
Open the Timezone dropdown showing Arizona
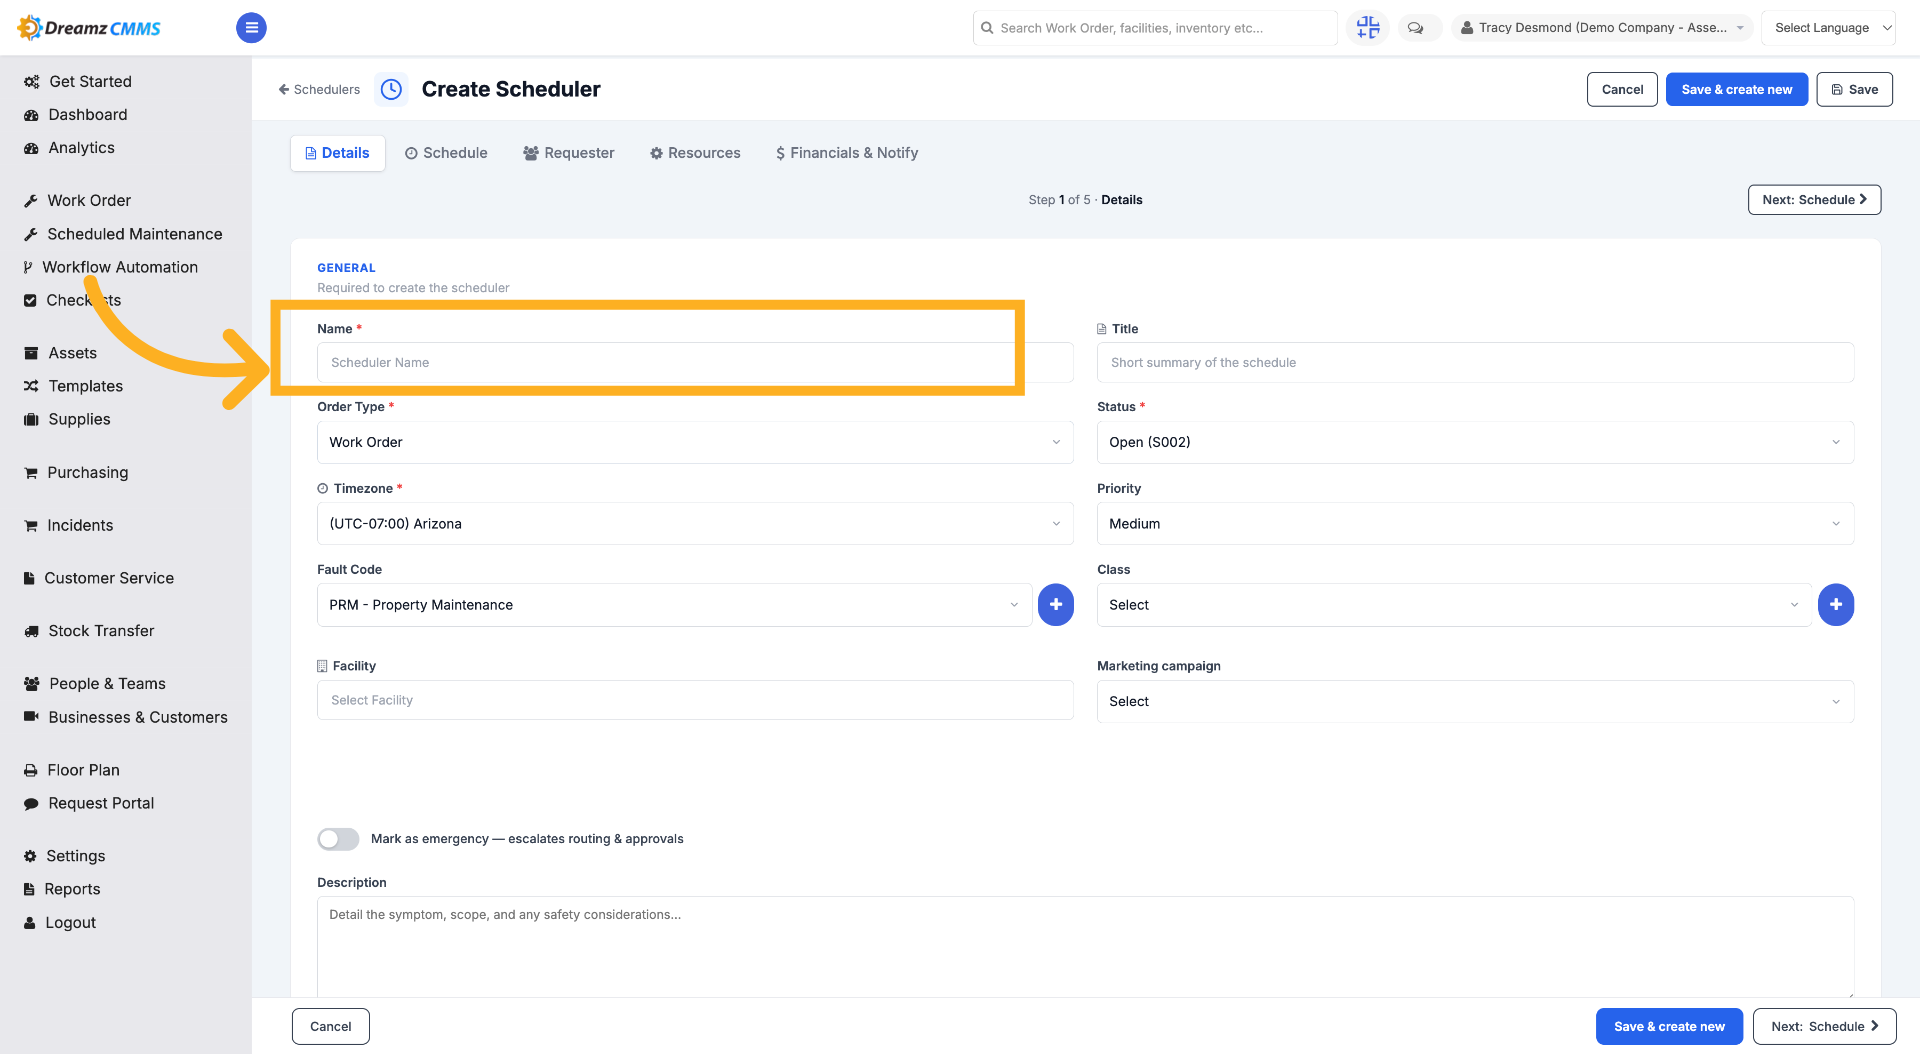pyautogui.click(x=695, y=524)
